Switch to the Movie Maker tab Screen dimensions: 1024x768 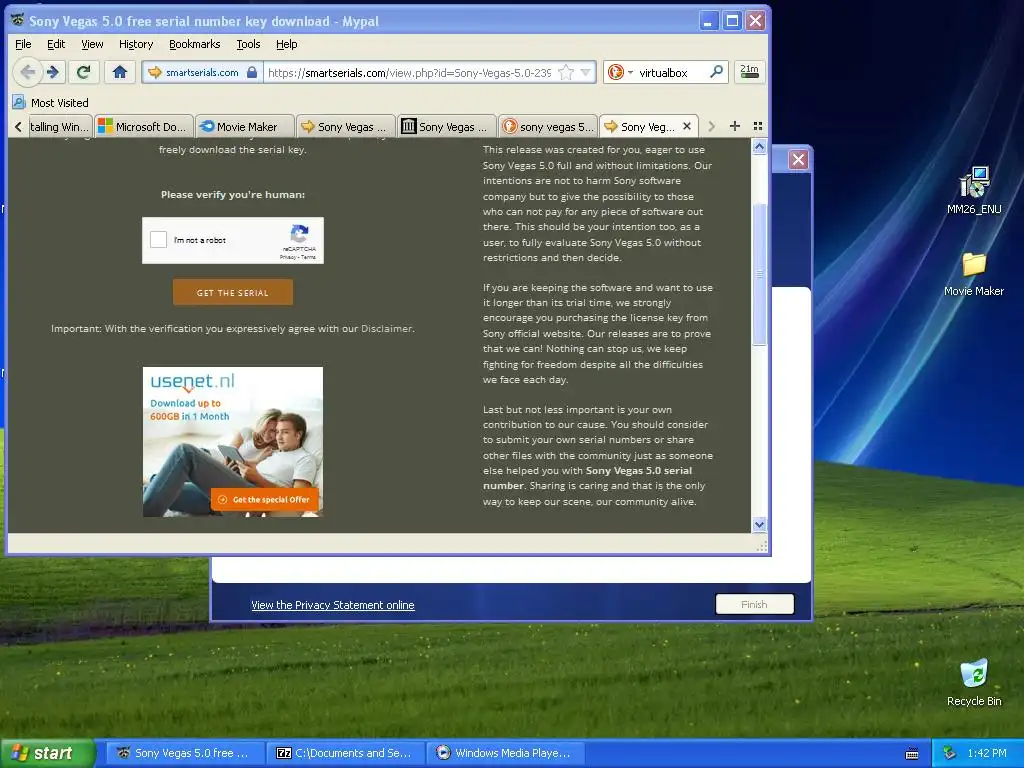point(245,127)
